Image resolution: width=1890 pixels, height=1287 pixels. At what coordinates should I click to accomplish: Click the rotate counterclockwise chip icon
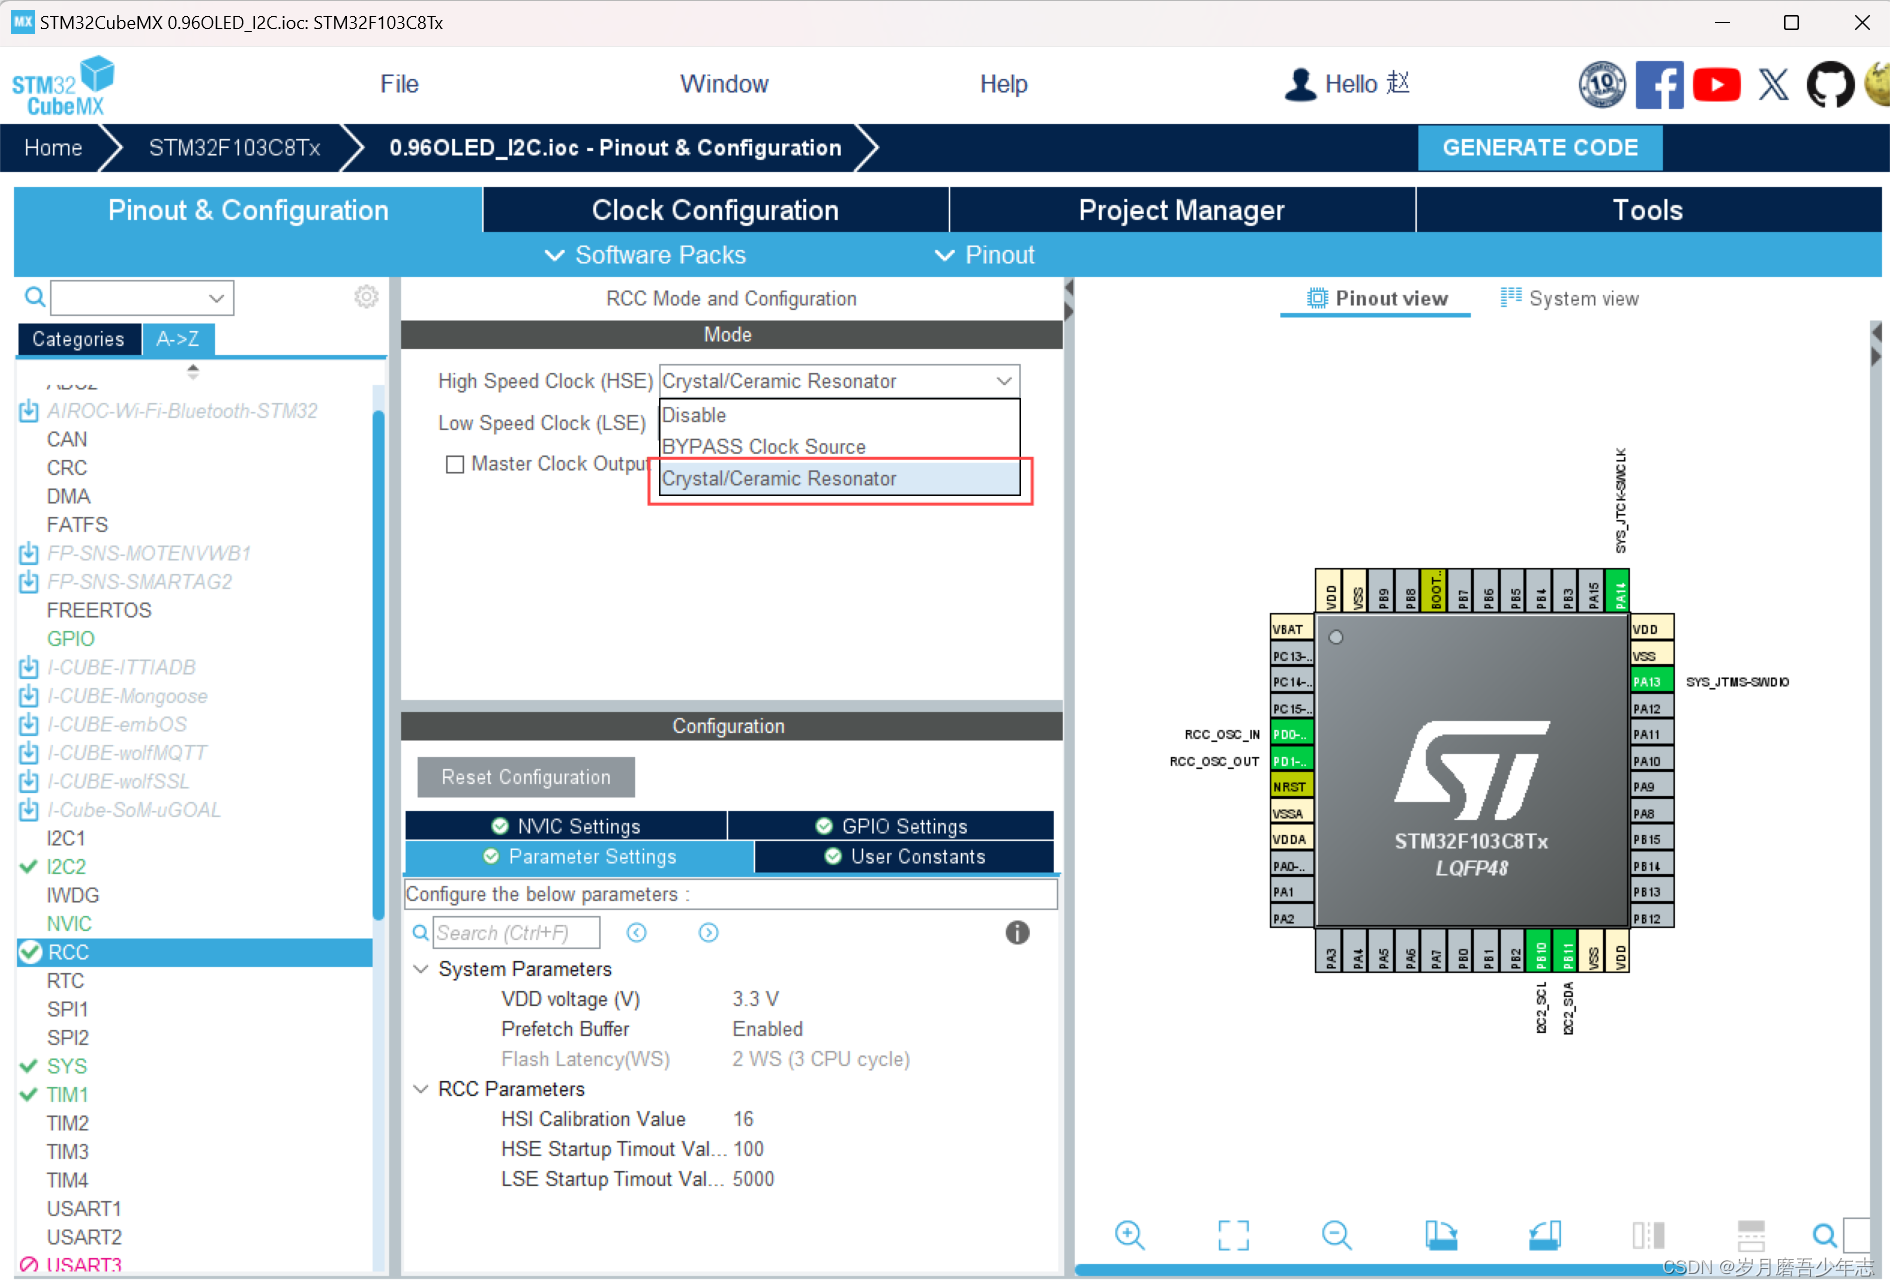pos(1545,1235)
